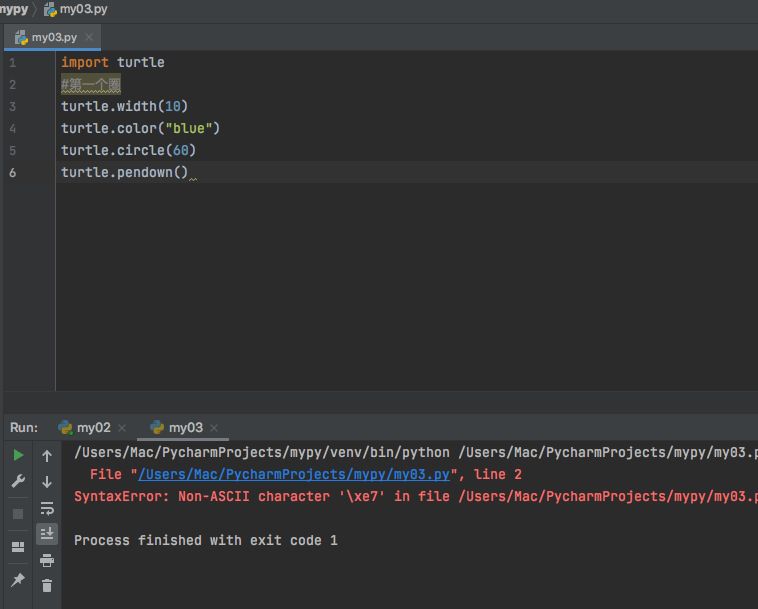Click the Restore Layout icon
The image size is (758, 609).
click(x=18, y=547)
